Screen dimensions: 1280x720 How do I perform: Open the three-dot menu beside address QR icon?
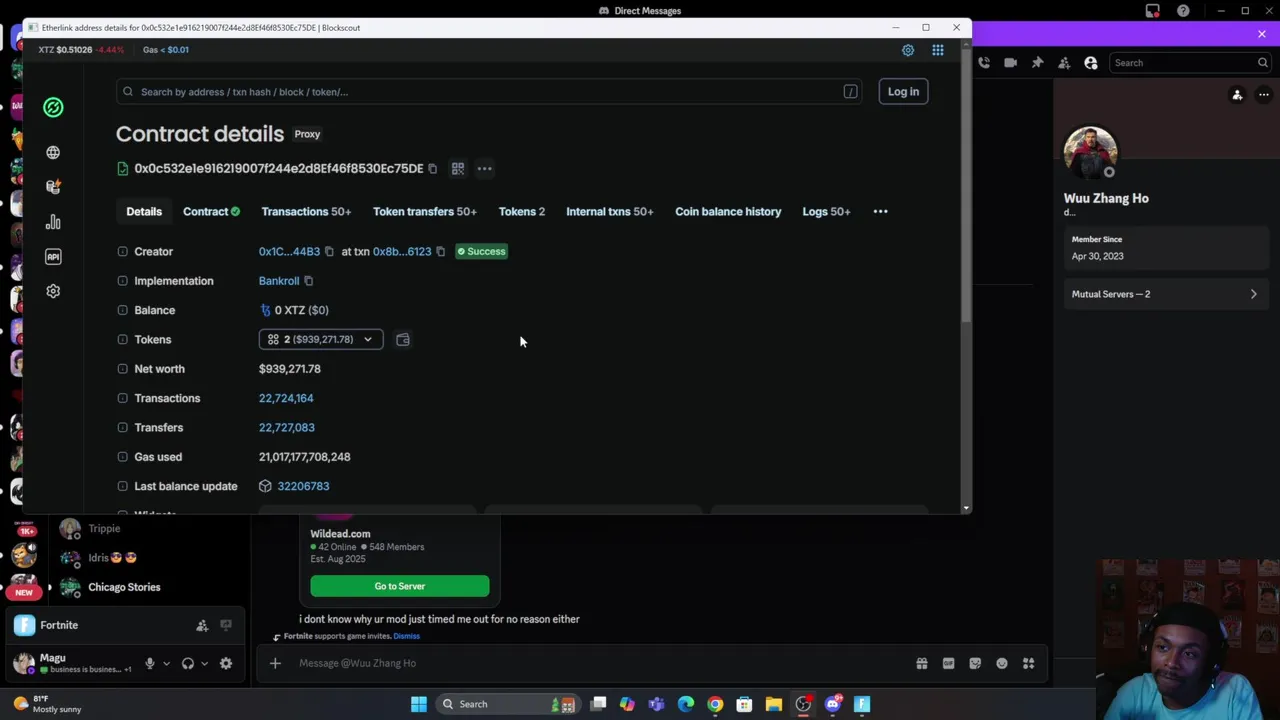click(x=484, y=168)
